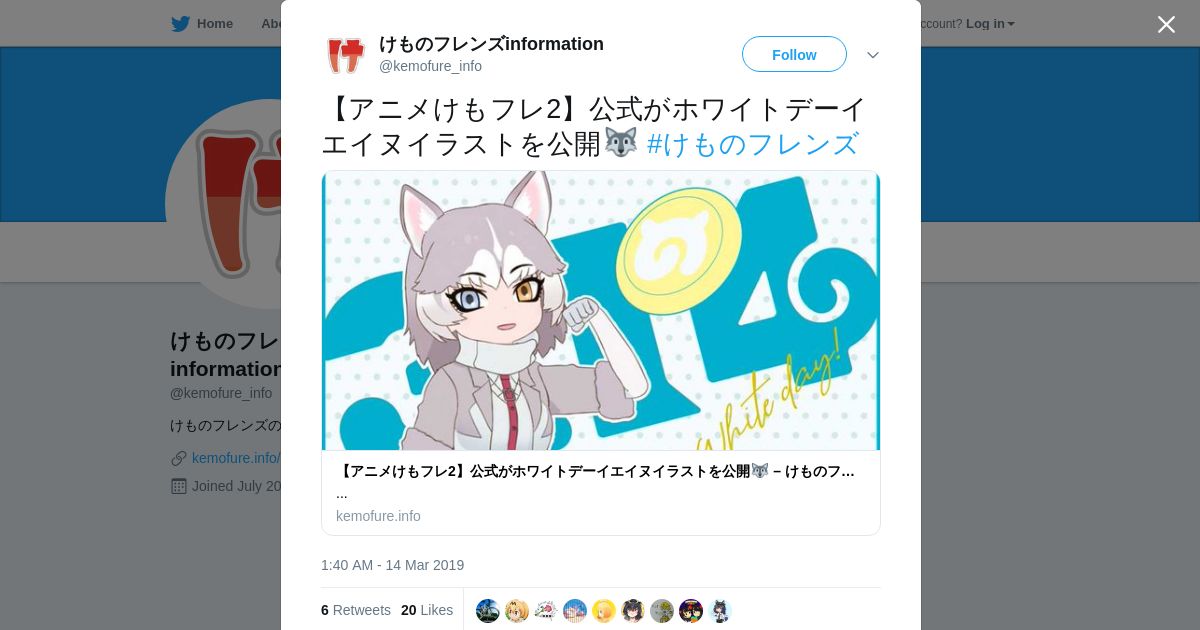Open the Log in dropdown

click(990, 24)
